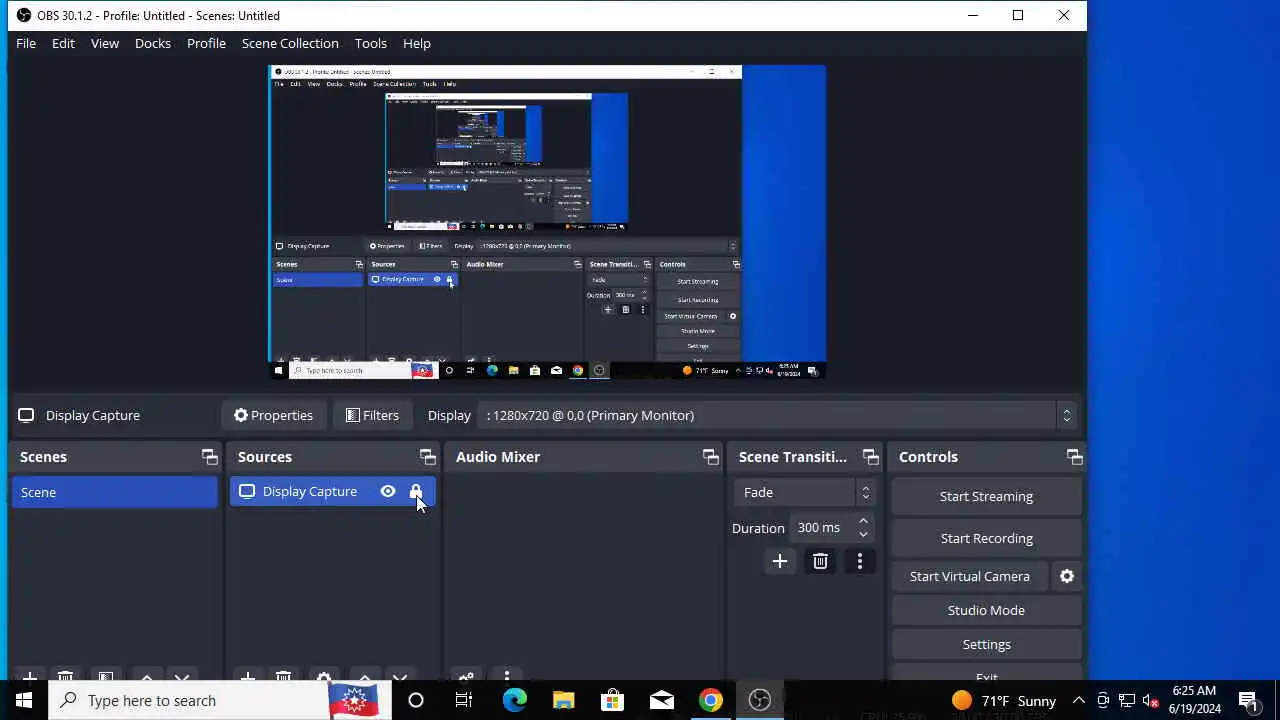Click the muted volume tray icon
The height and width of the screenshot is (720, 1280).
point(1150,700)
